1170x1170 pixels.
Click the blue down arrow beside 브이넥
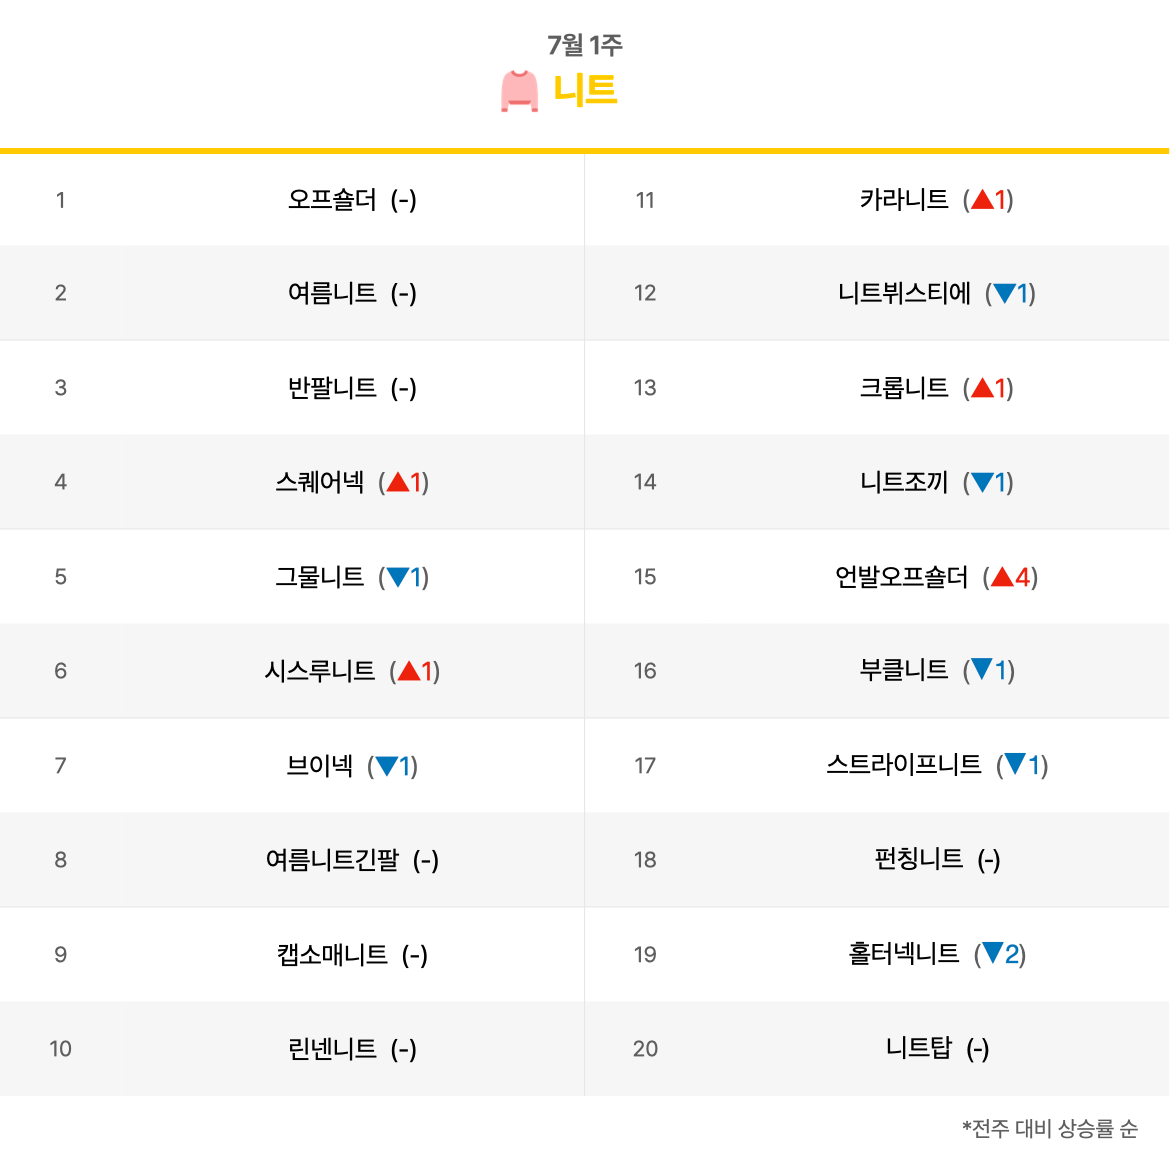[x=387, y=766]
